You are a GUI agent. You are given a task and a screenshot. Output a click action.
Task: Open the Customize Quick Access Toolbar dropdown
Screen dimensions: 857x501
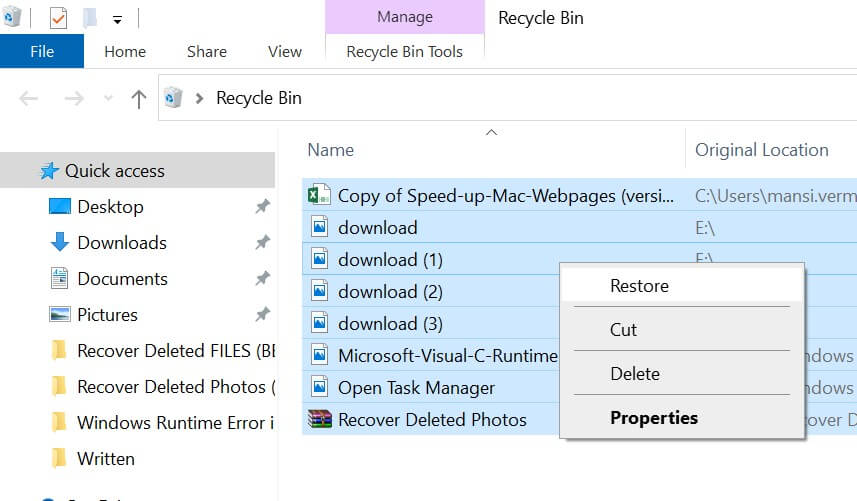(x=117, y=20)
